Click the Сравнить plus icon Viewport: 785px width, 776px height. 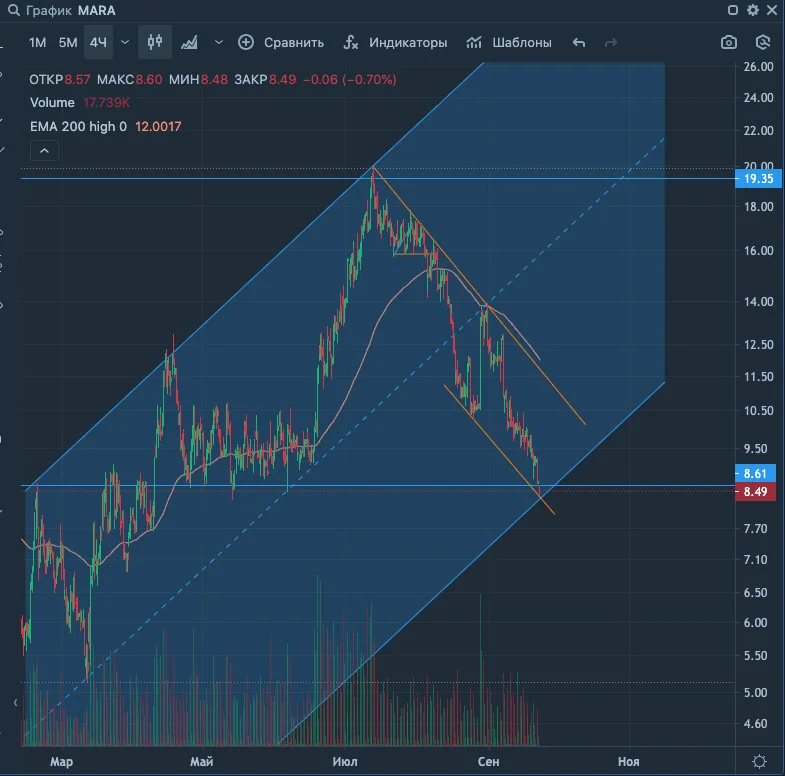point(246,43)
